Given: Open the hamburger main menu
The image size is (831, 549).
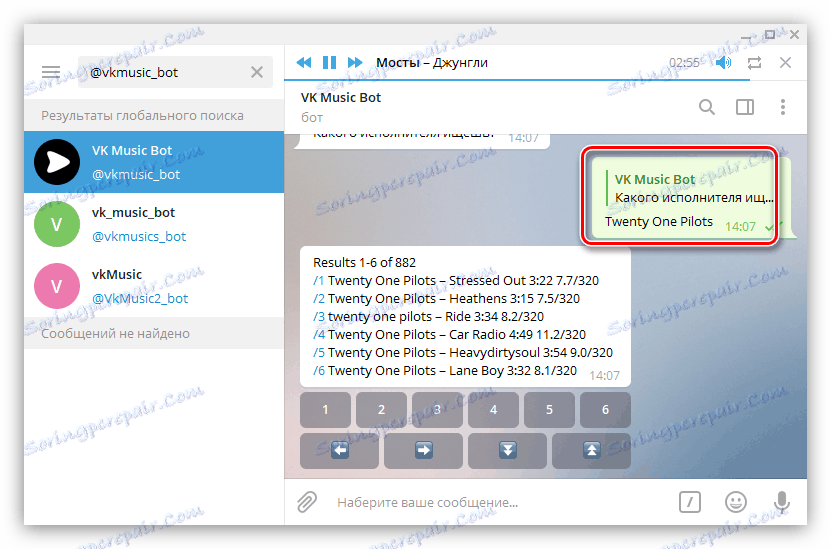Looking at the screenshot, I should [51, 72].
